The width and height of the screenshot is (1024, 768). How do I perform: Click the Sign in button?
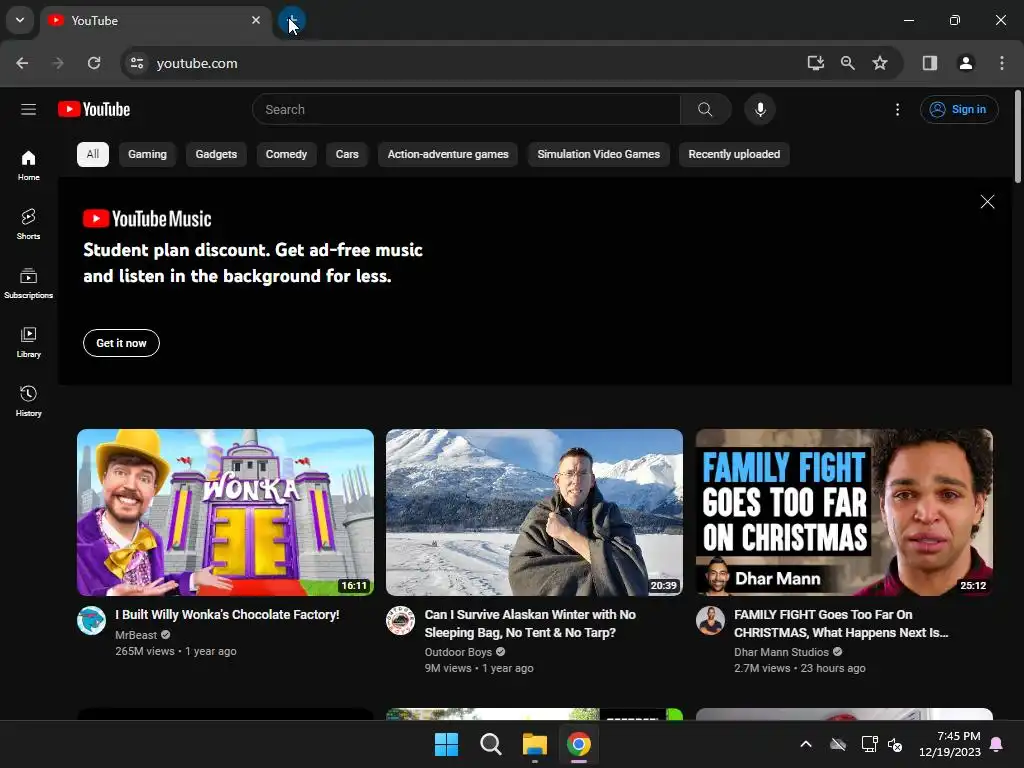point(959,109)
